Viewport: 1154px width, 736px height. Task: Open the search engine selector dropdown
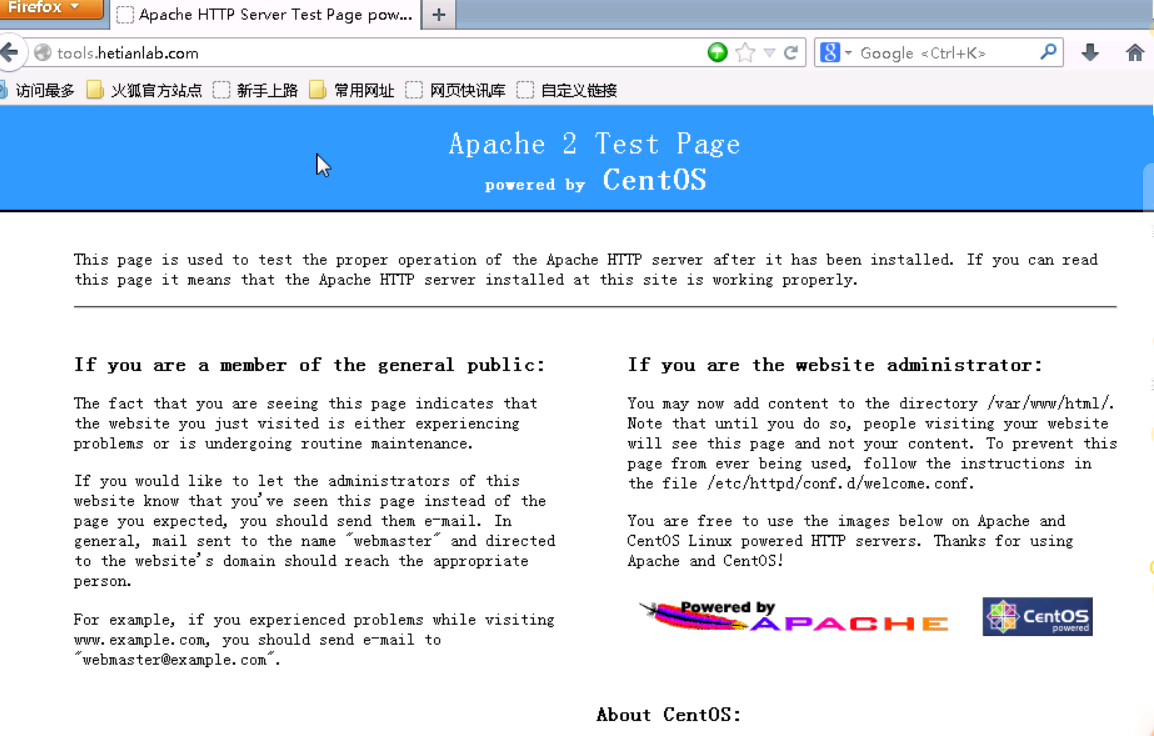[835, 53]
